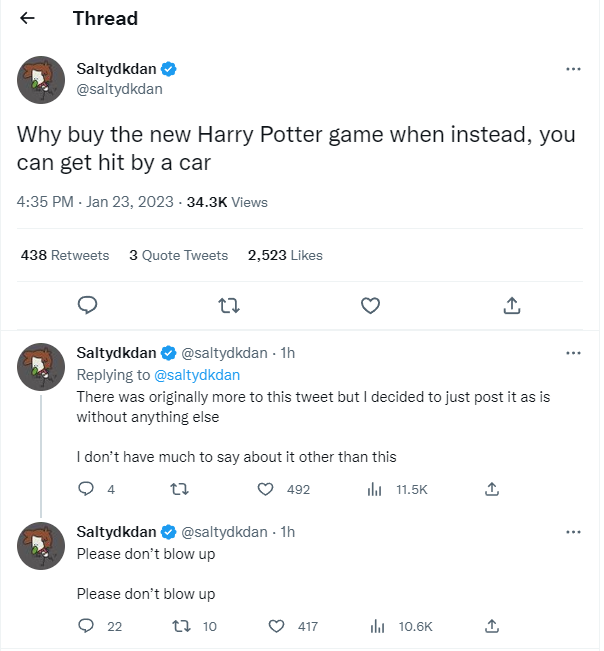Image resolution: width=604 pixels, height=651 pixels.
Task: Open more options on first reply tweet
Action: point(573,353)
